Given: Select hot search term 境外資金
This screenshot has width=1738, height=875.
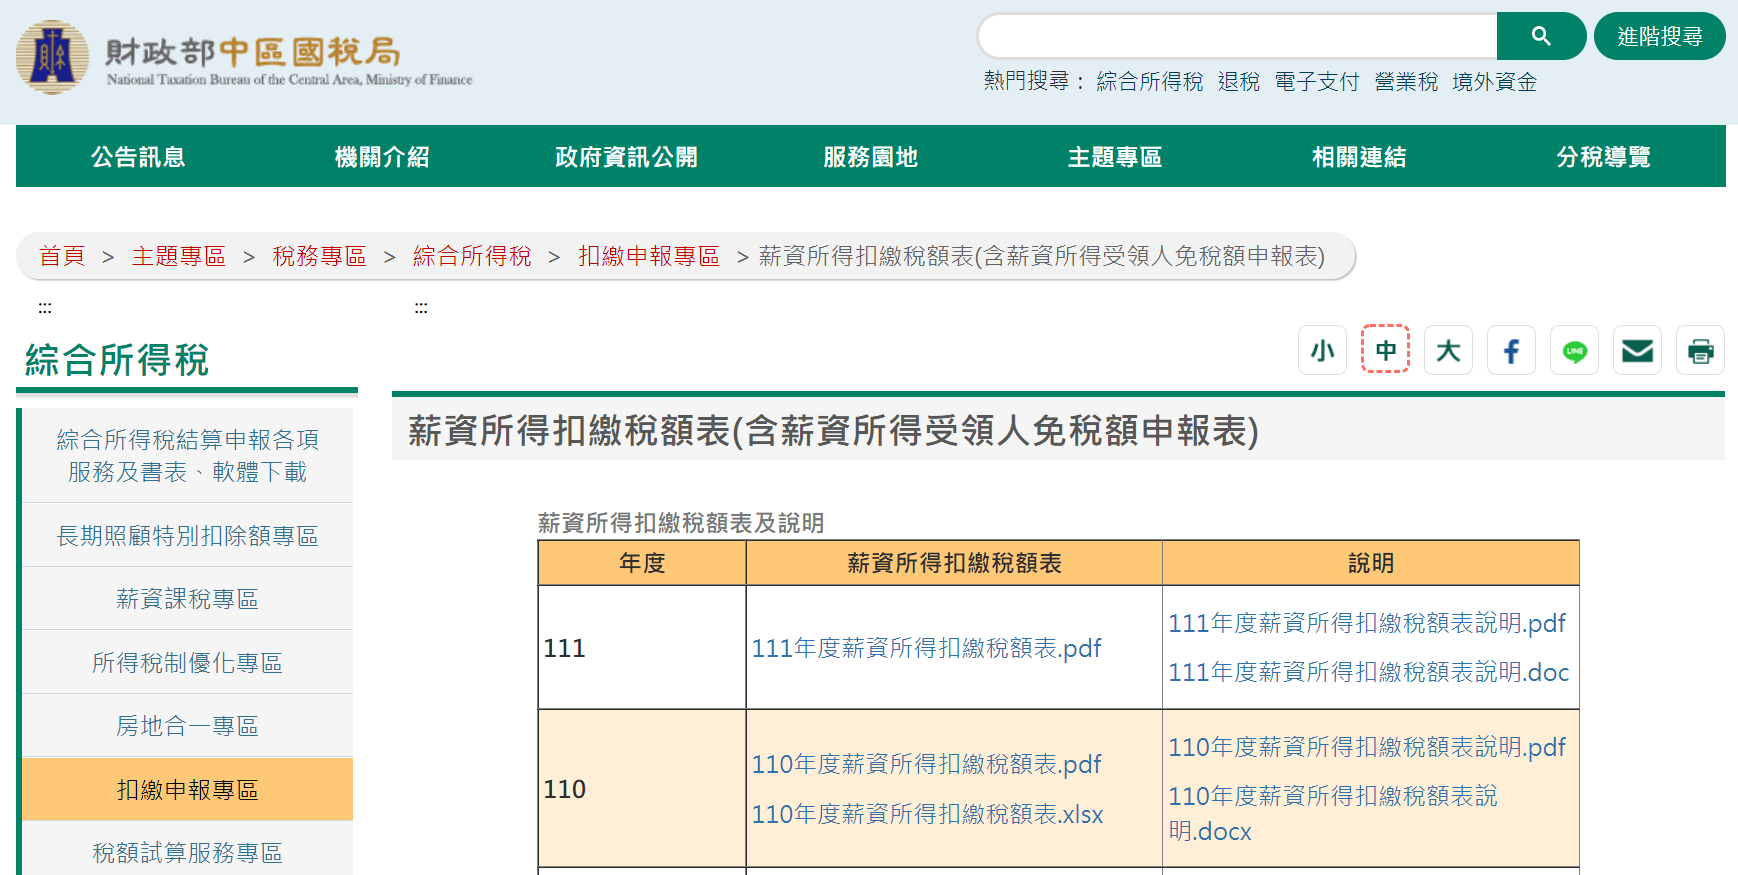Looking at the screenshot, I should click(1495, 82).
